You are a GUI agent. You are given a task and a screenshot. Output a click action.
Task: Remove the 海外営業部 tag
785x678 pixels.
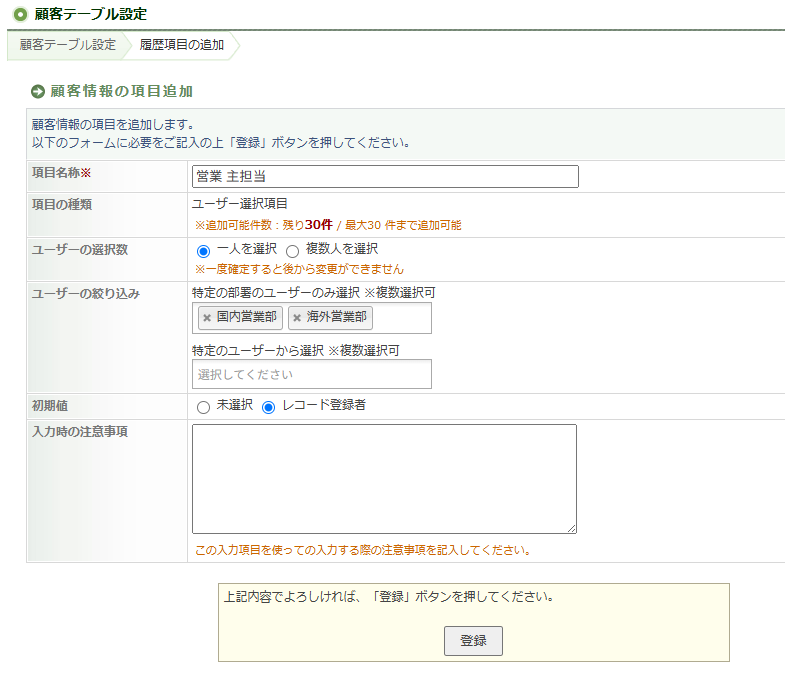pos(297,317)
